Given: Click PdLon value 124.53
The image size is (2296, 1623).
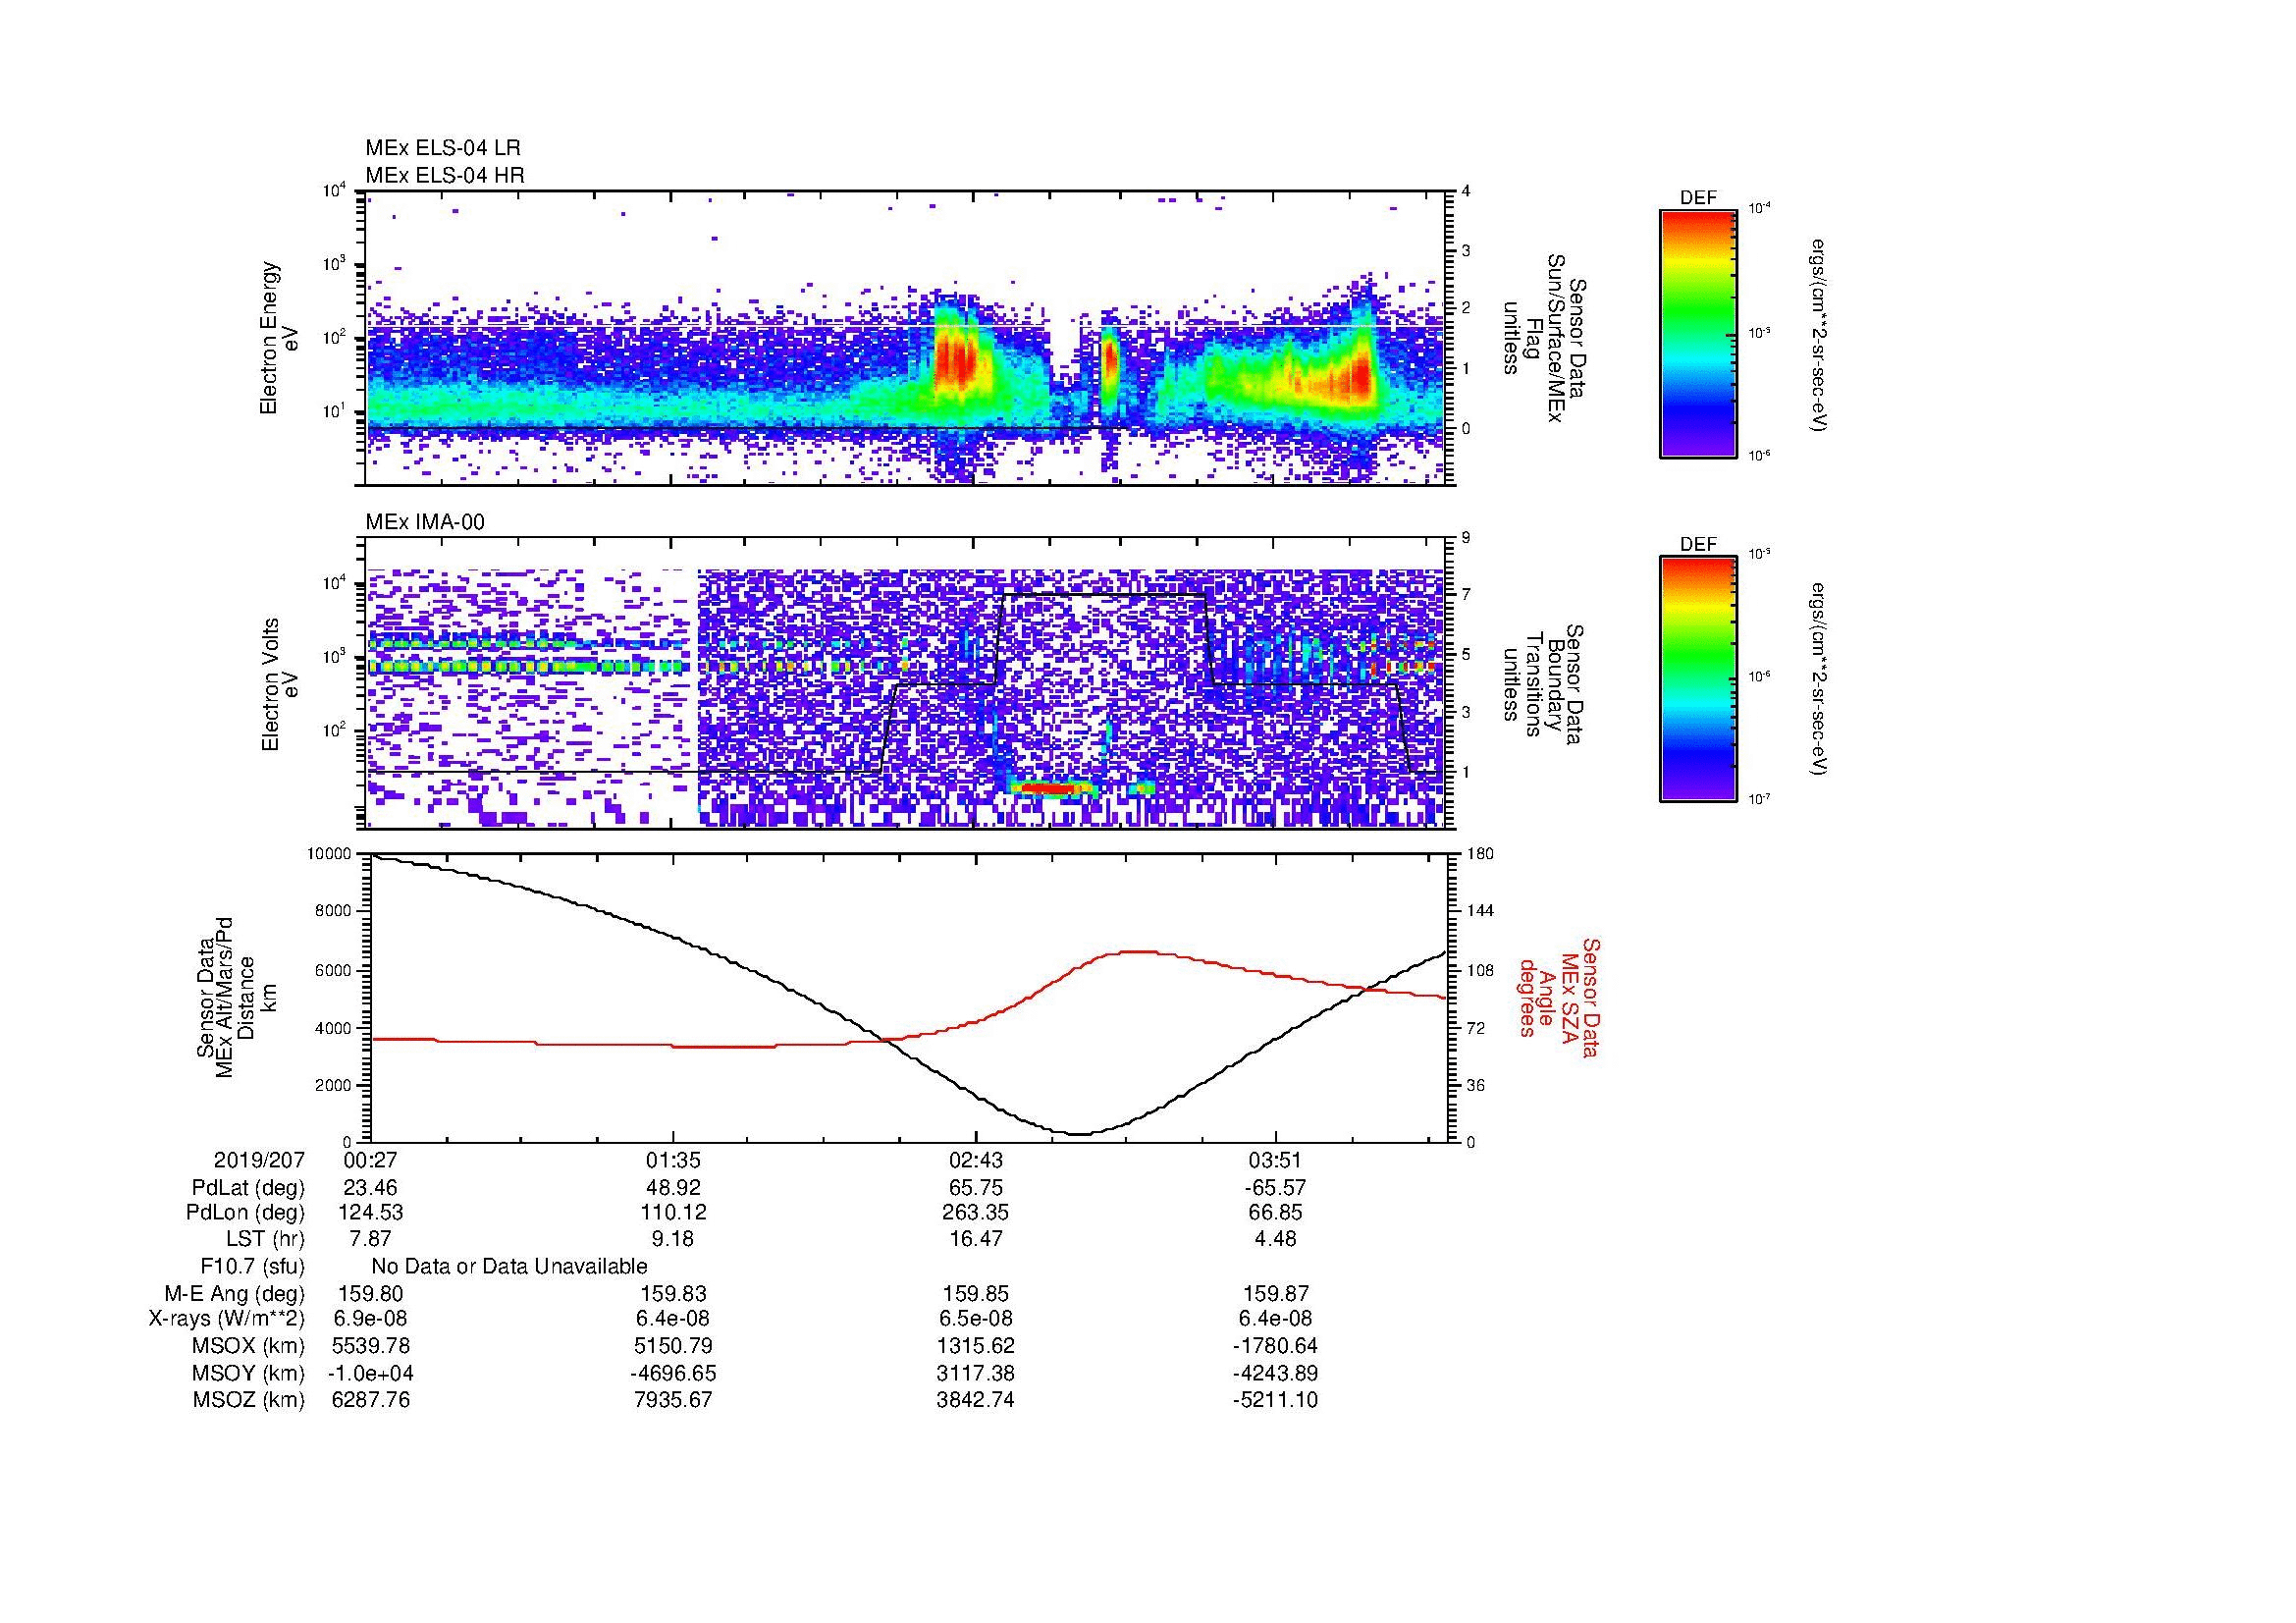Looking at the screenshot, I should pyautogui.click(x=370, y=1213).
